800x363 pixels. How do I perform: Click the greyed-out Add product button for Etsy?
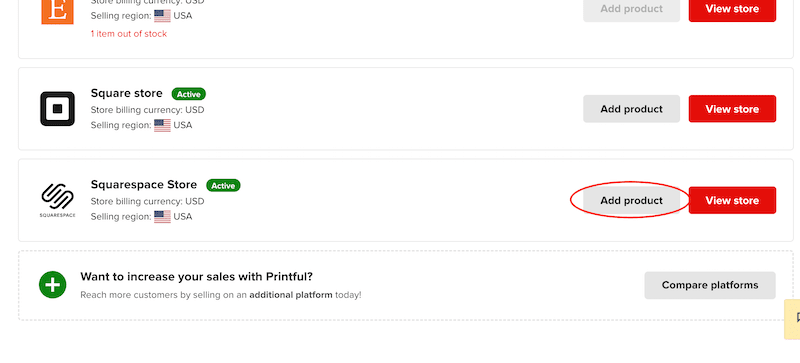click(631, 9)
